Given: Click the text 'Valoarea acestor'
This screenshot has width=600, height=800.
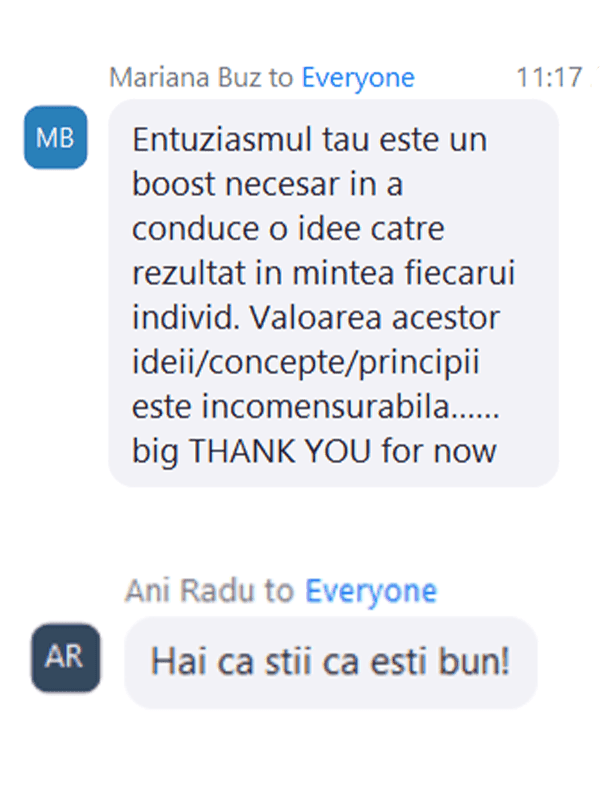Looking at the screenshot, I should click(x=374, y=318).
